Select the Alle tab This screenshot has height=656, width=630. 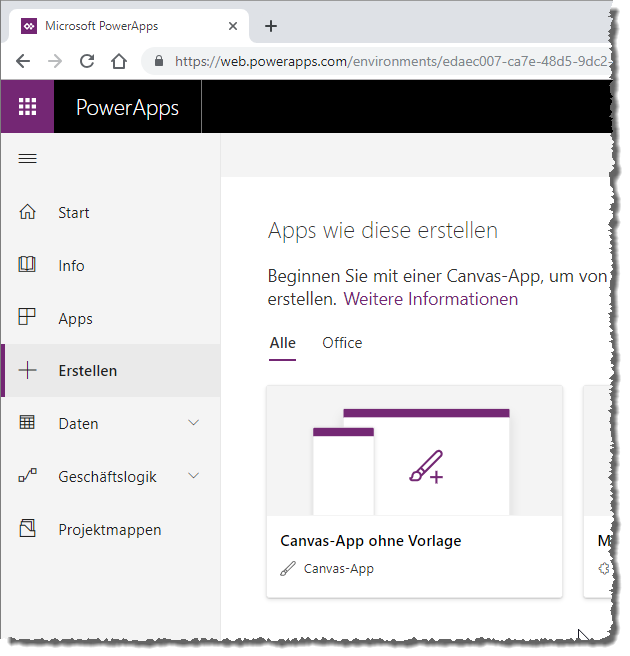click(283, 343)
